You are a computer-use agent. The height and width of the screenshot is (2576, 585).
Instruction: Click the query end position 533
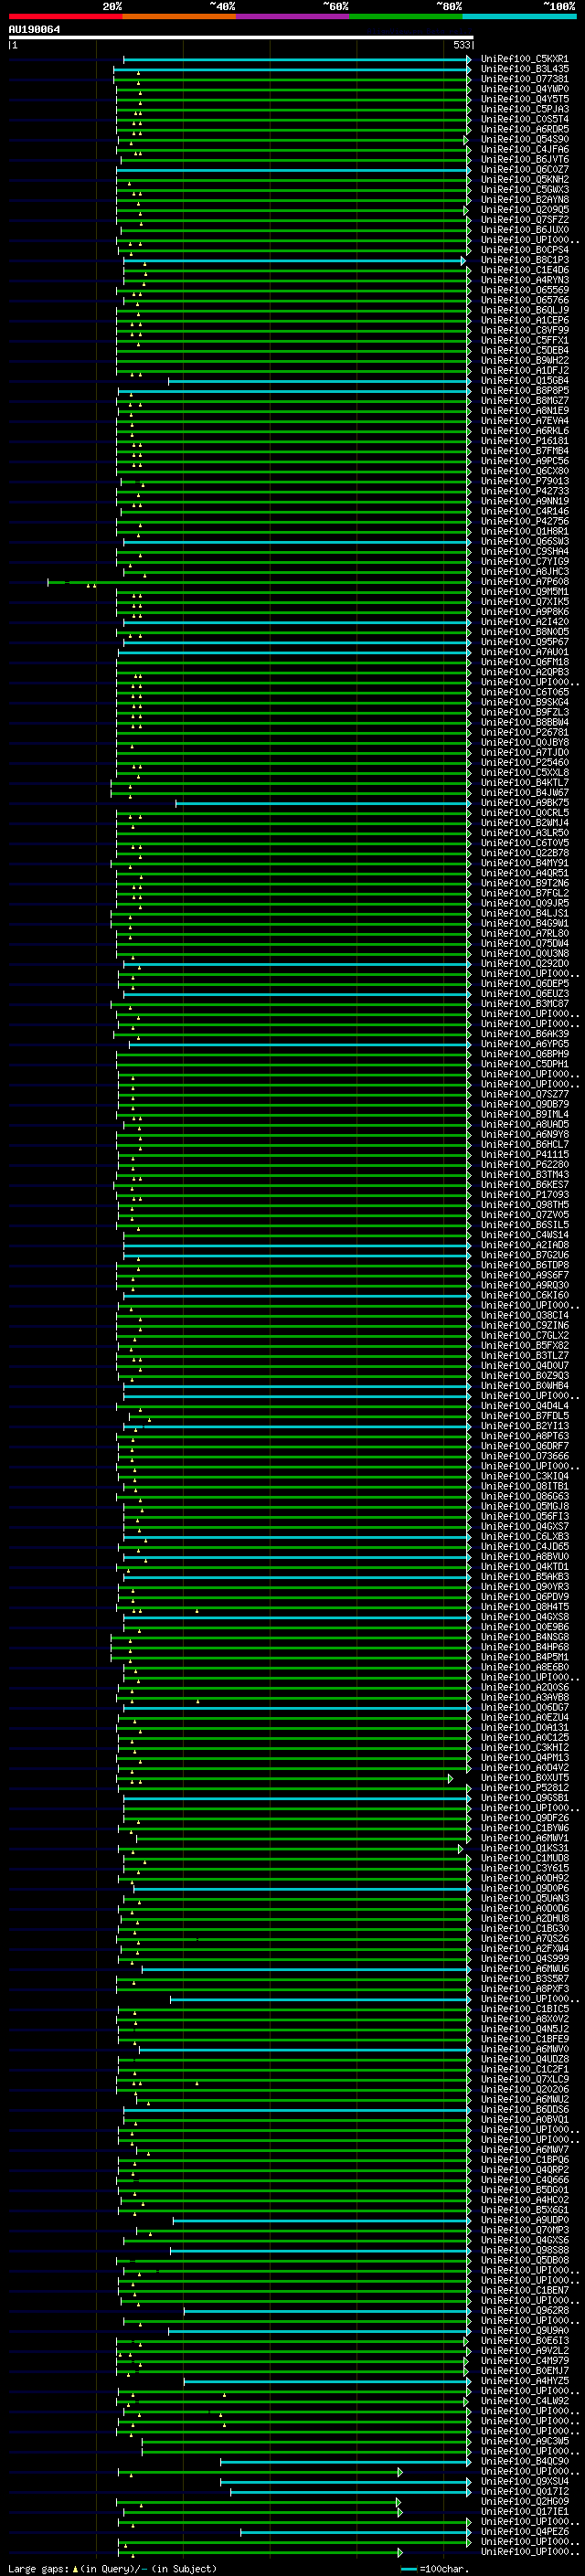462,45
